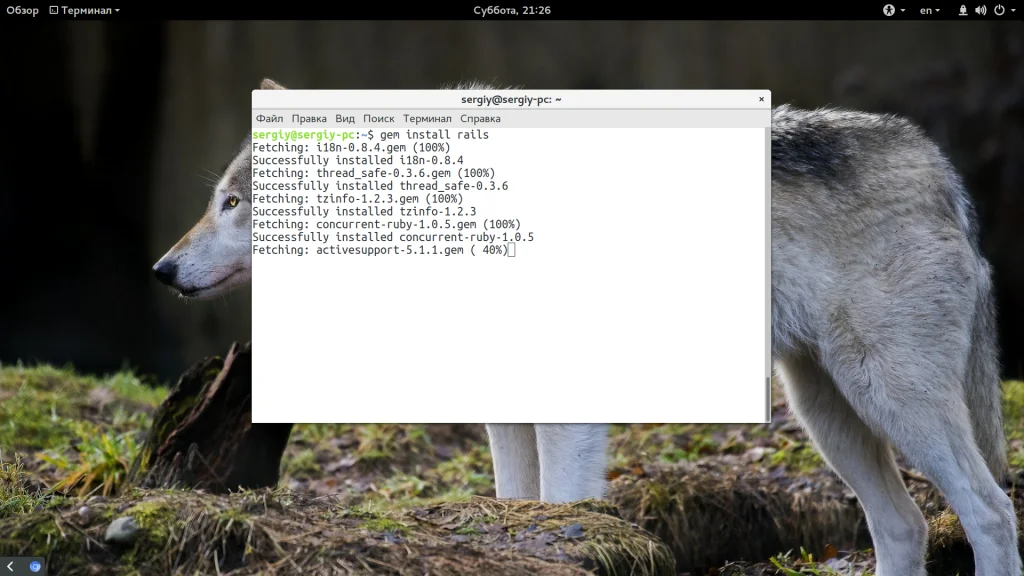Click line Successfully installed thread_safe-0.3.6
Viewport: 1024px width, 576px height.
pyautogui.click(x=380, y=186)
